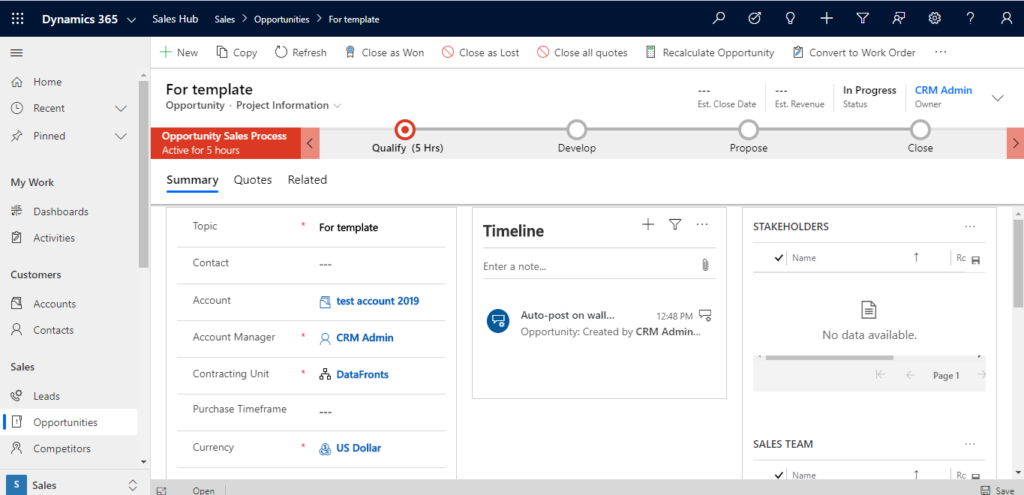Viewport: 1024px width, 495px height.
Task: Expand the Pinned menu chevron
Action: [x=121, y=136]
